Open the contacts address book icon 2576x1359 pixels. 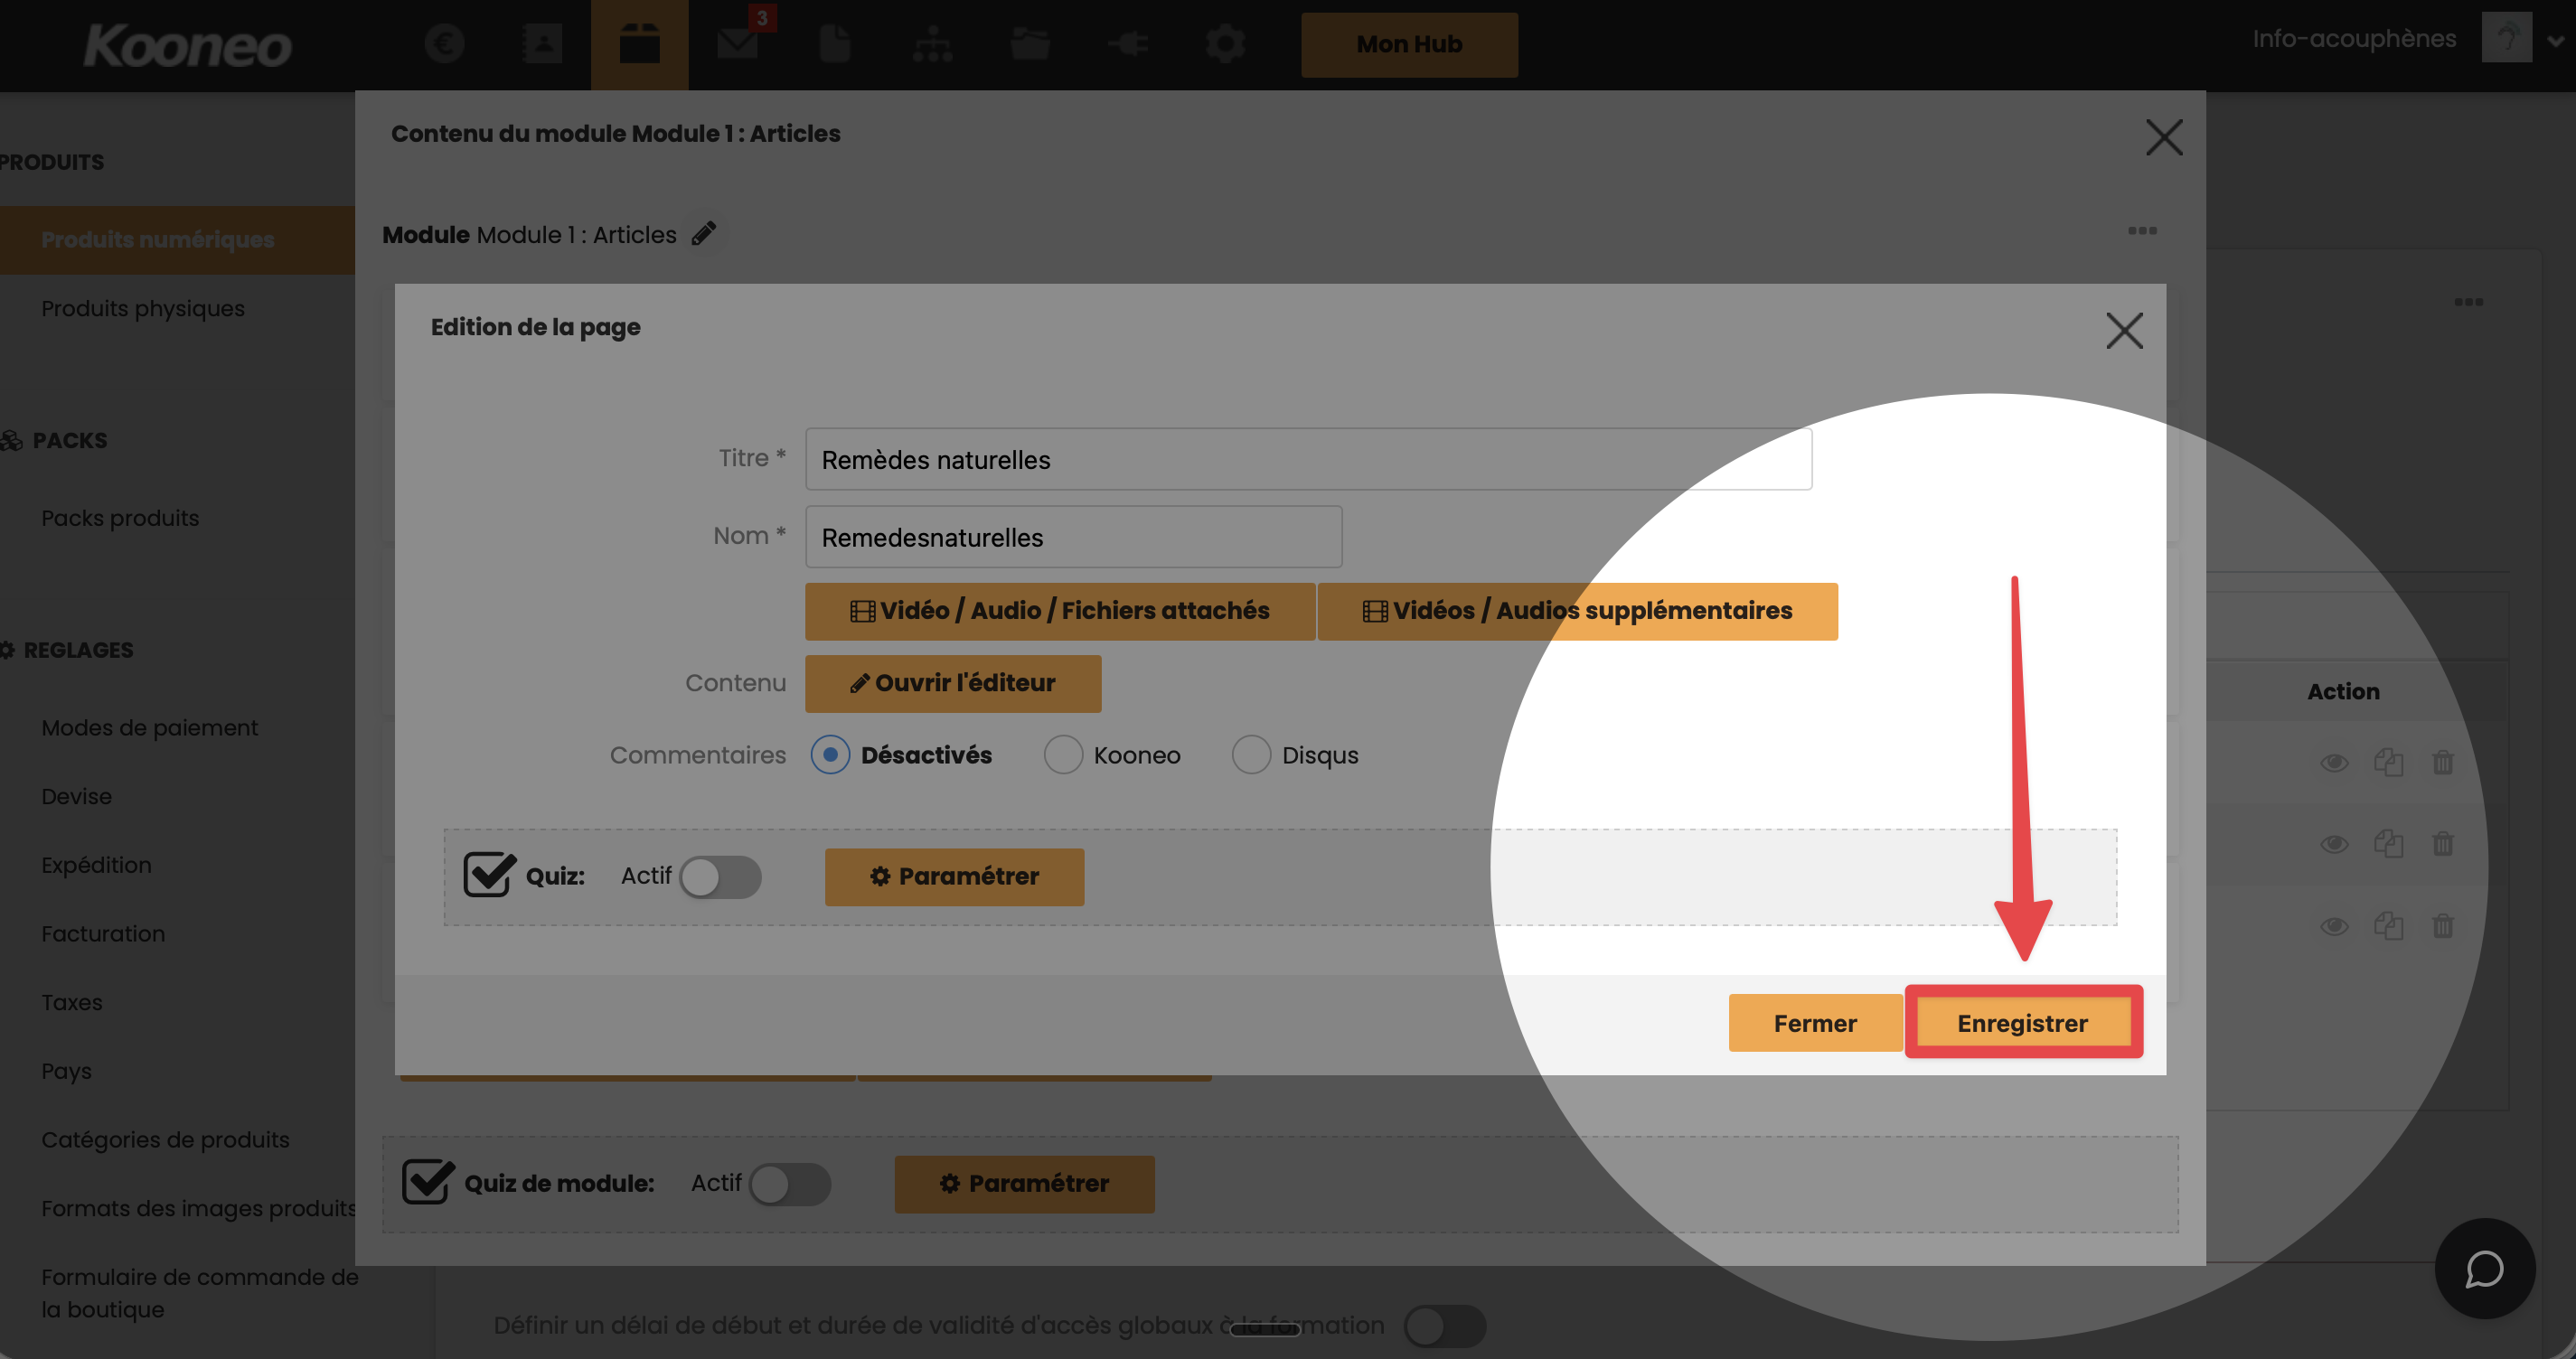(541, 44)
